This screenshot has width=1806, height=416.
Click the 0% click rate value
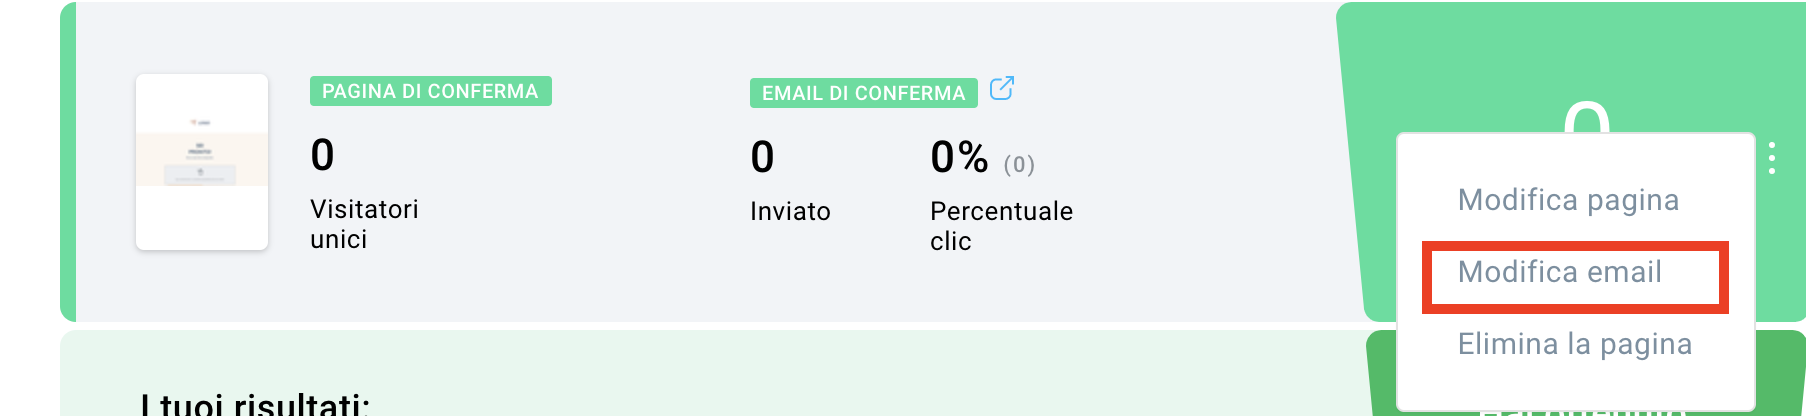(959, 157)
